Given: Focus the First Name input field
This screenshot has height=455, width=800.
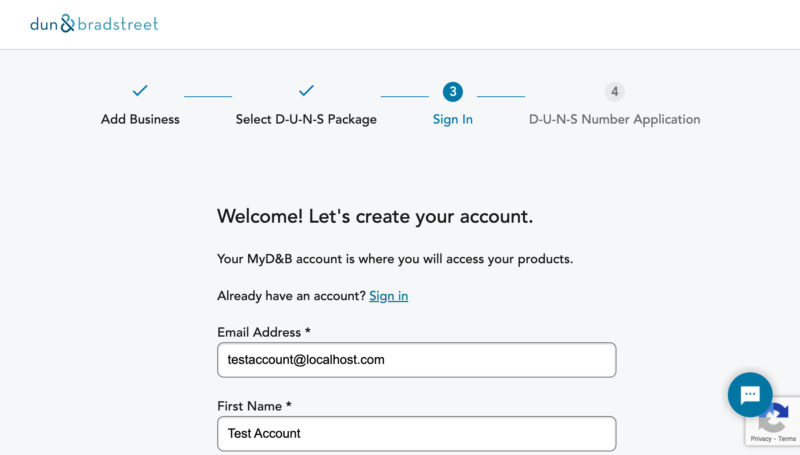Looking at the screenshot, I should coord(416,433).
